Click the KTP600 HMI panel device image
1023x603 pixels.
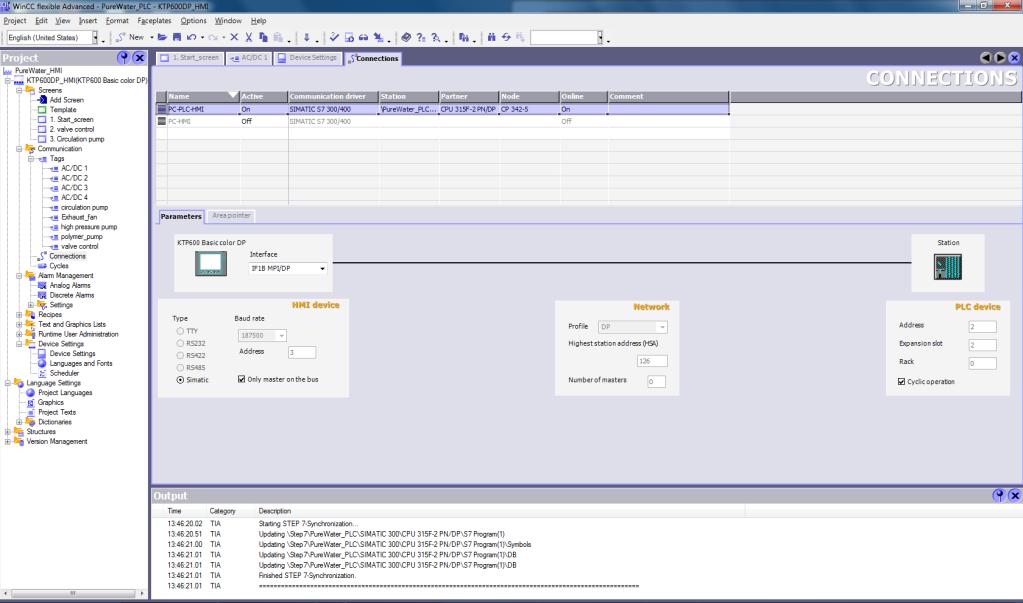point(211,264)
